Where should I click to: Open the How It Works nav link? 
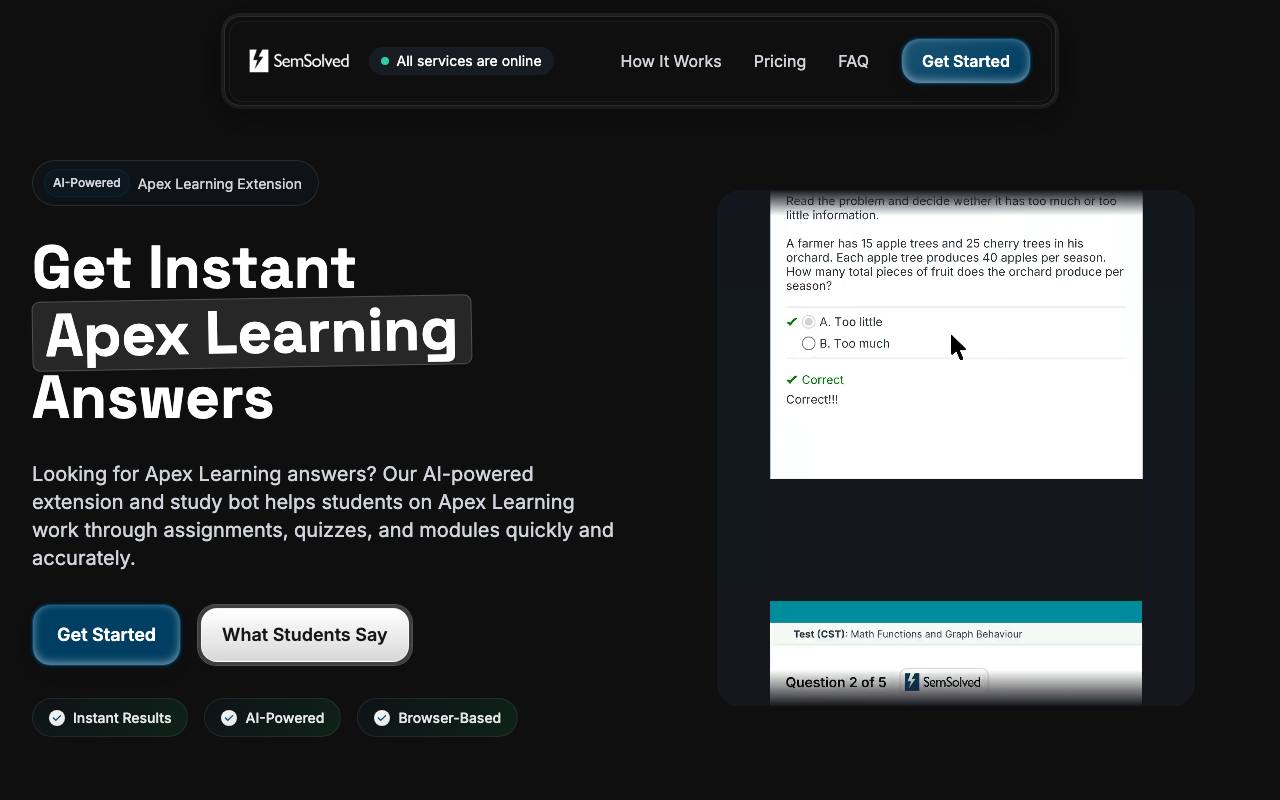(671, 61)
